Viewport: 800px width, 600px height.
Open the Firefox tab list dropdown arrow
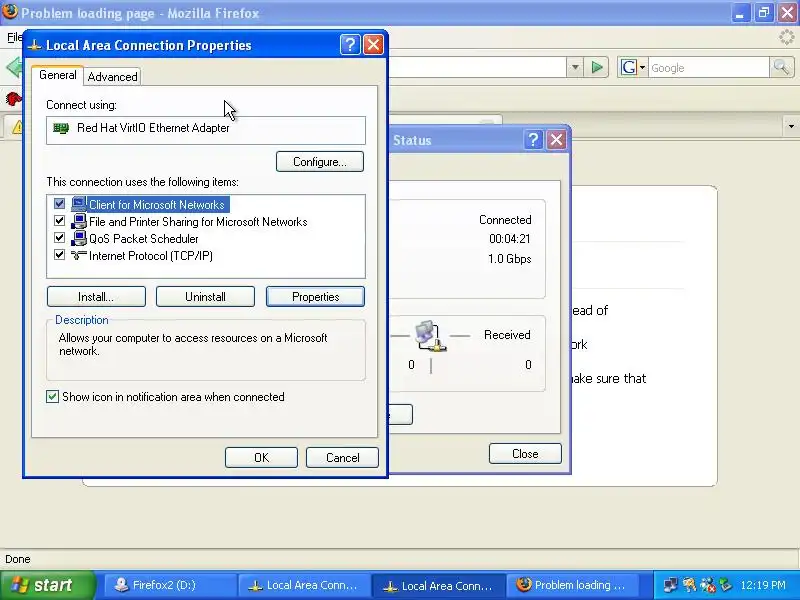pos(791,126)
